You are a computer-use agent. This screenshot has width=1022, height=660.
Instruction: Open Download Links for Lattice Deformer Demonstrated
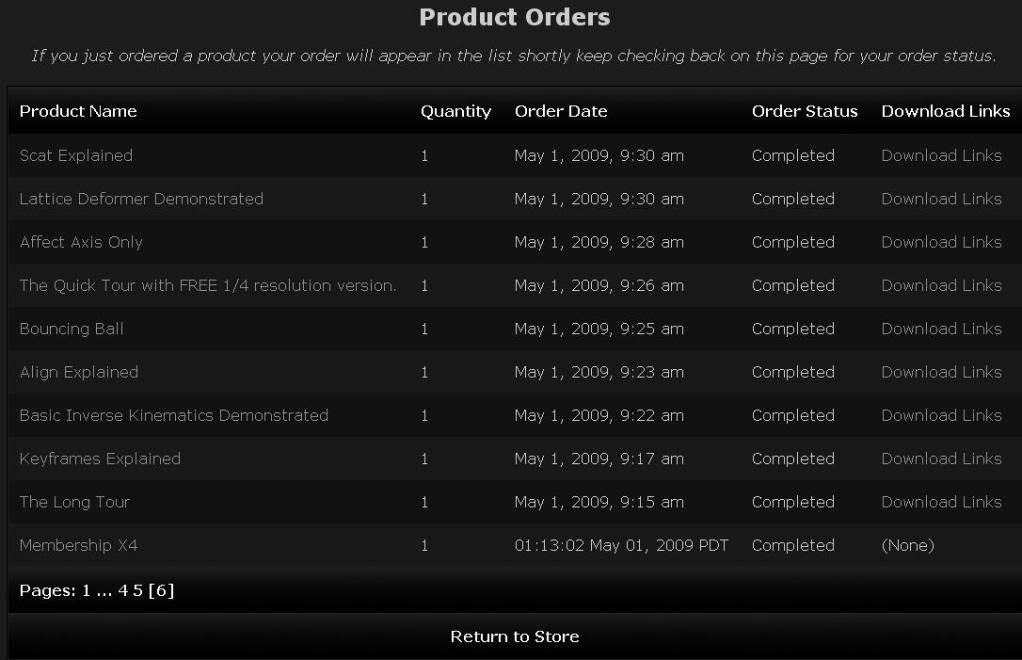click(941, 199)
